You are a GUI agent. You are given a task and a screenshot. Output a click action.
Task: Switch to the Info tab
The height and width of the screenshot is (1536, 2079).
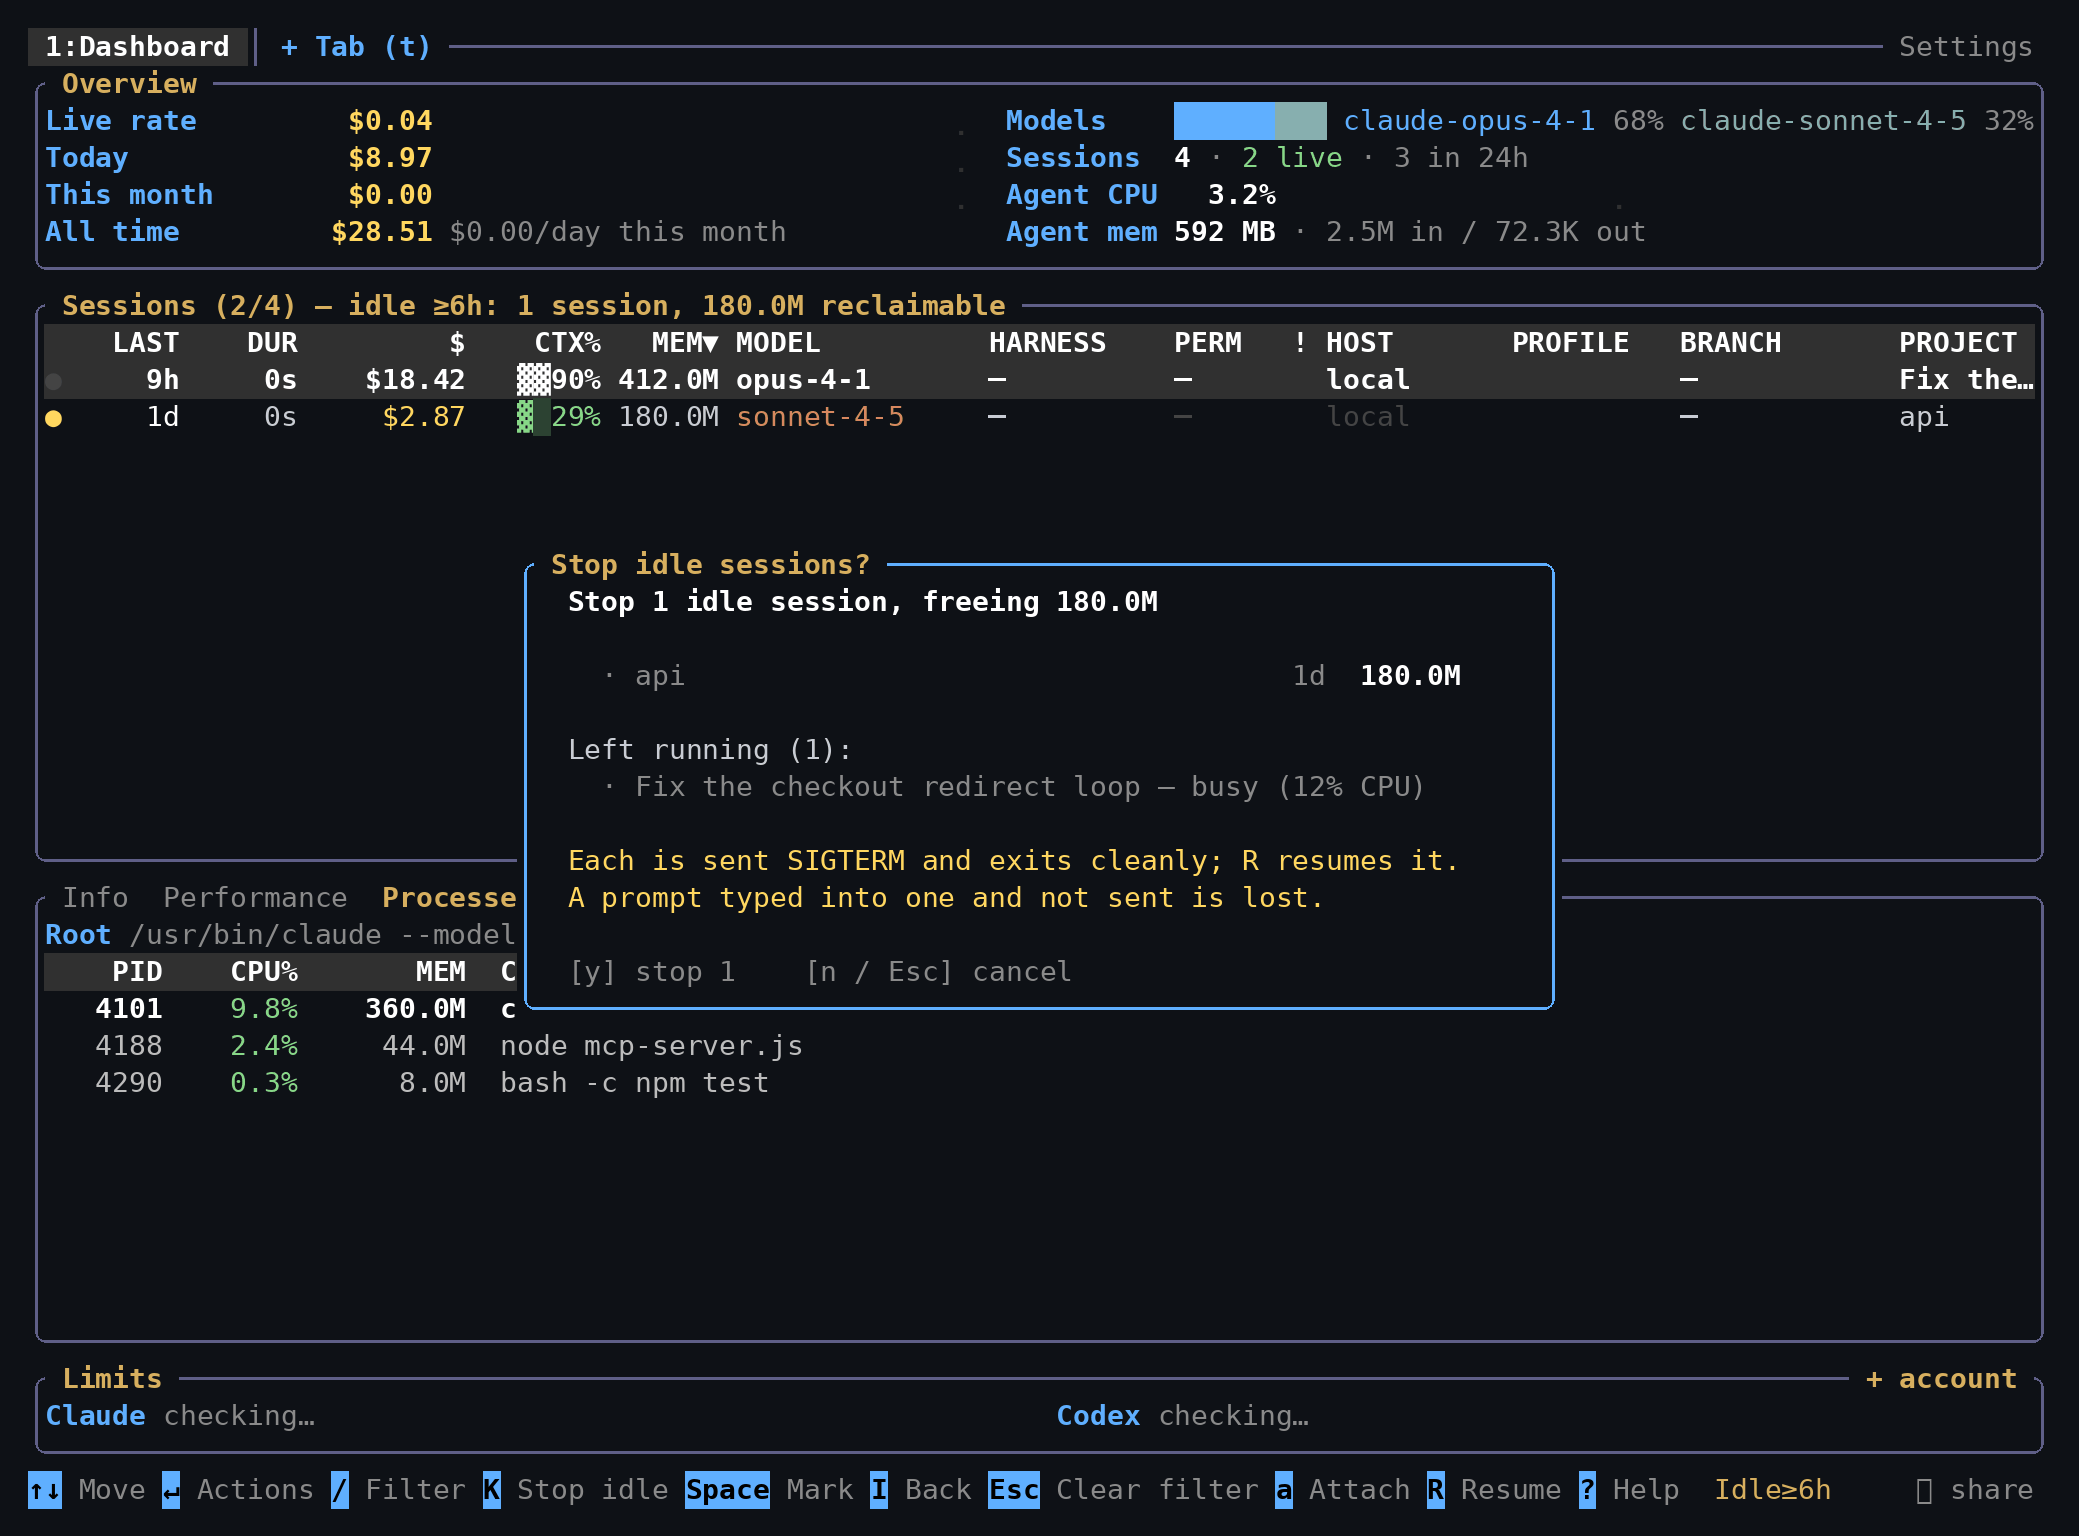pos(96,897)
